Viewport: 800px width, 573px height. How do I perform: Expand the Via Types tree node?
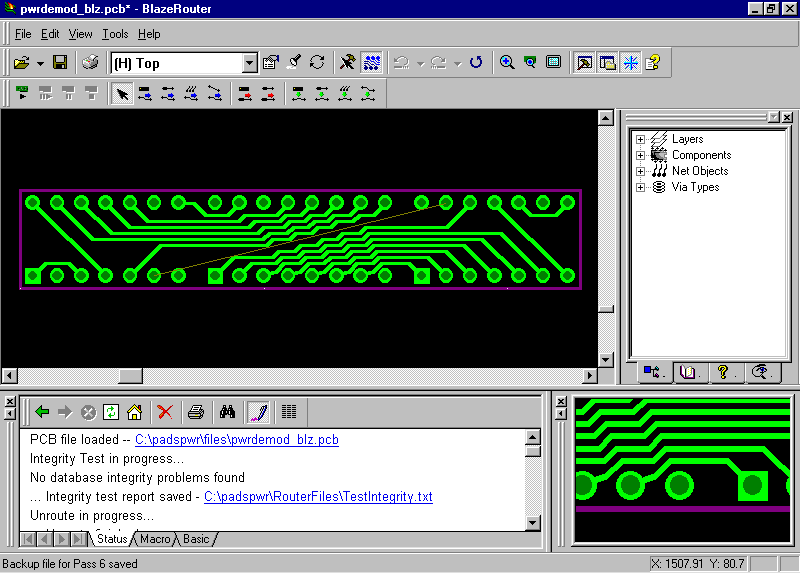point(640,187)
